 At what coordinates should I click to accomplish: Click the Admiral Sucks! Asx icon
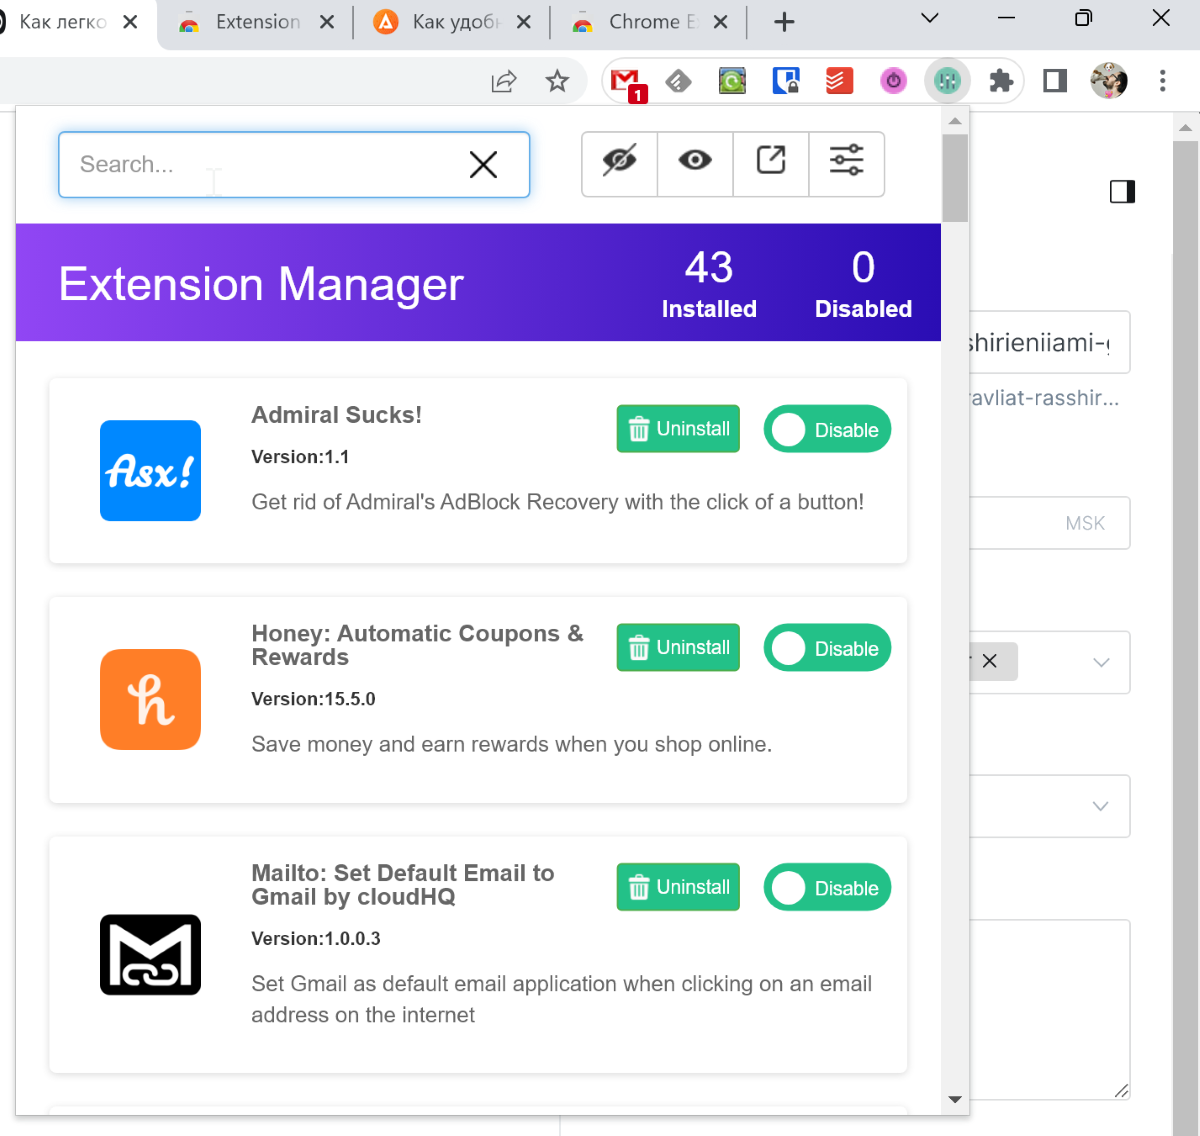150,470
